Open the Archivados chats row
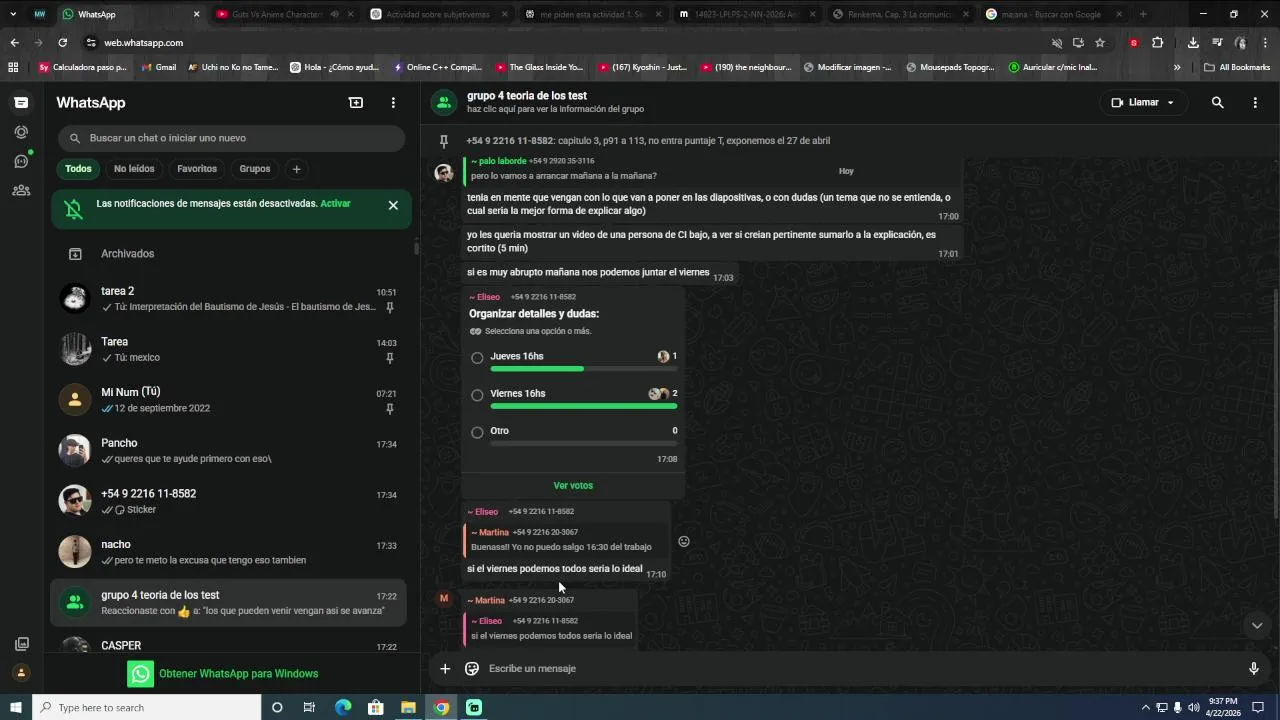Viewport: 1280px width, 720px height. coord(230,254)
